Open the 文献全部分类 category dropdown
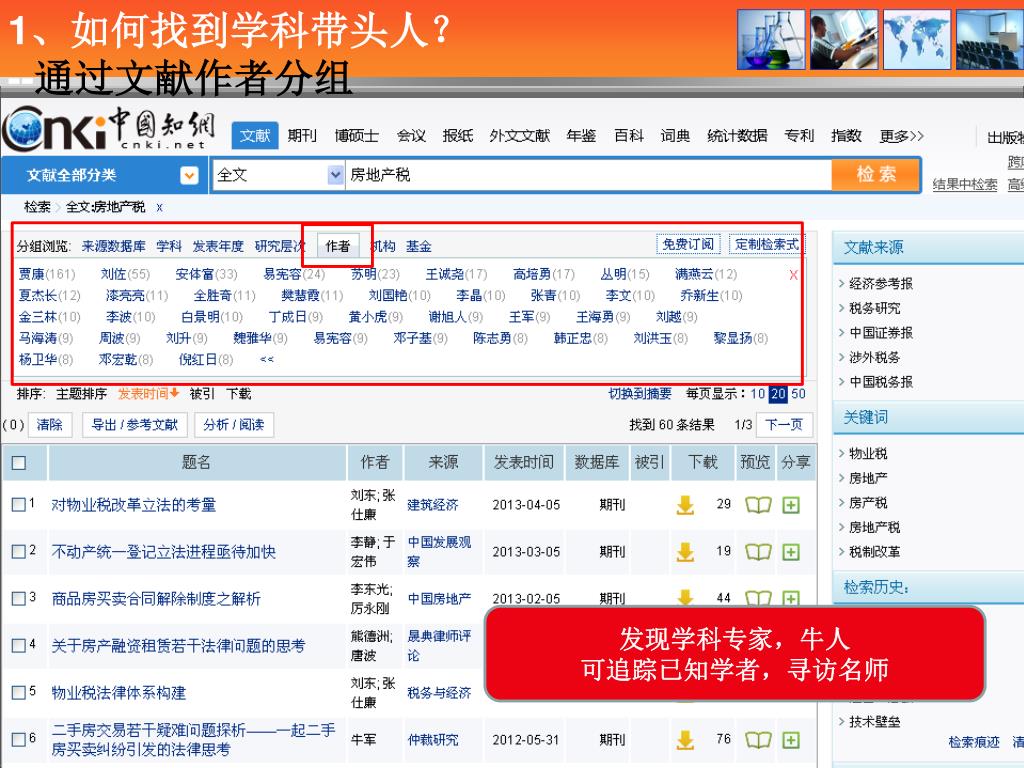Screen dimensions: 1024x768 coord(189,175)
